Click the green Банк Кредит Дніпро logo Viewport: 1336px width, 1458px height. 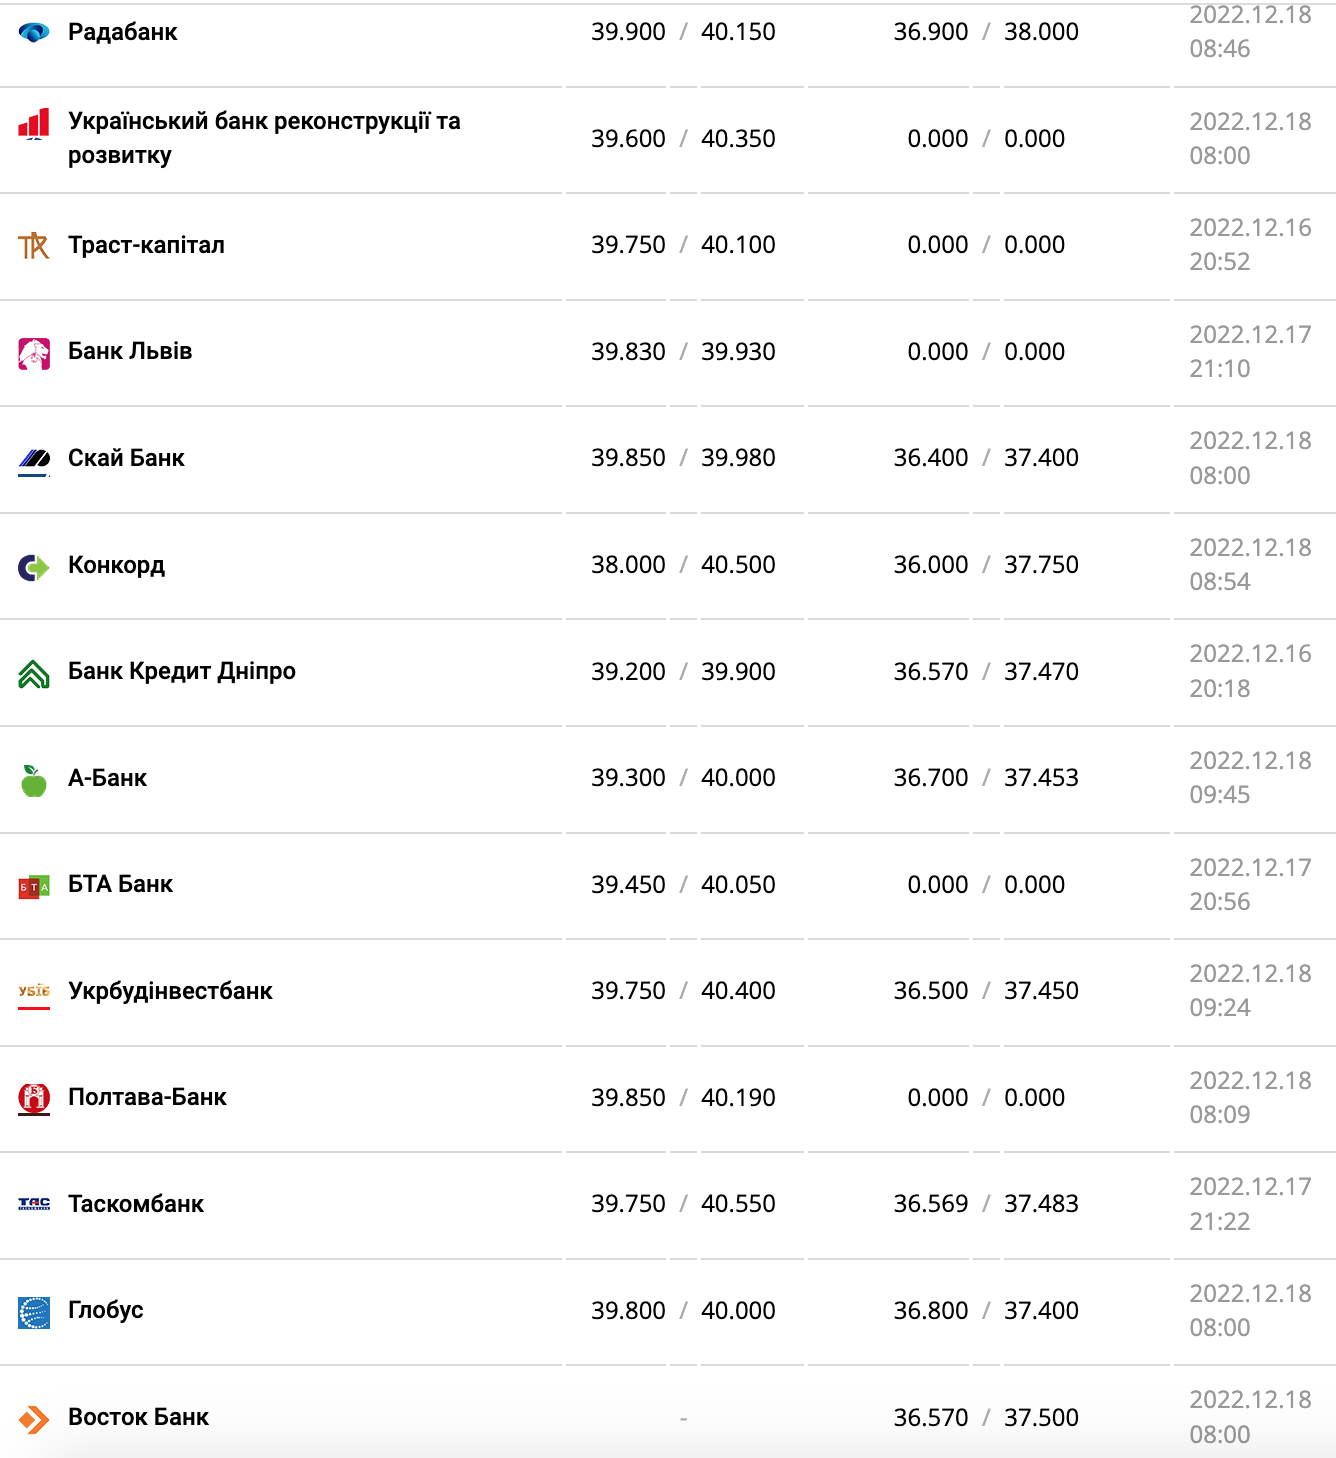point(34,674)
